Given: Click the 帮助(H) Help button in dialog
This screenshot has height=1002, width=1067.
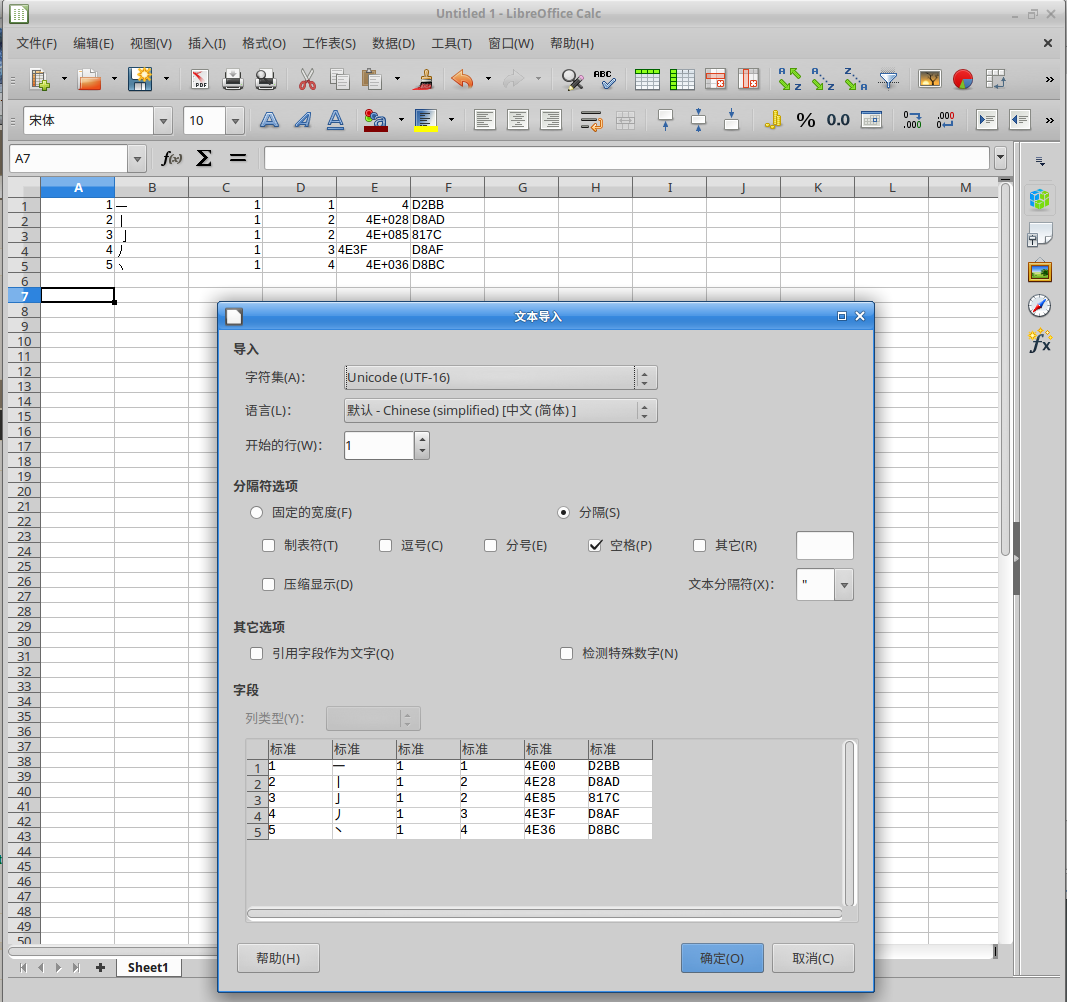Looking at the screenshot, I should 278,958.
